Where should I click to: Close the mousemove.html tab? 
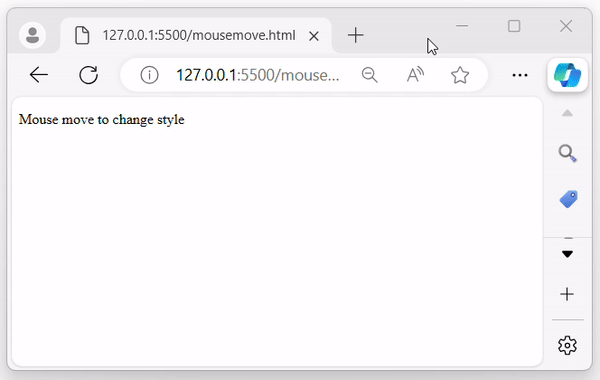point(314,36)
